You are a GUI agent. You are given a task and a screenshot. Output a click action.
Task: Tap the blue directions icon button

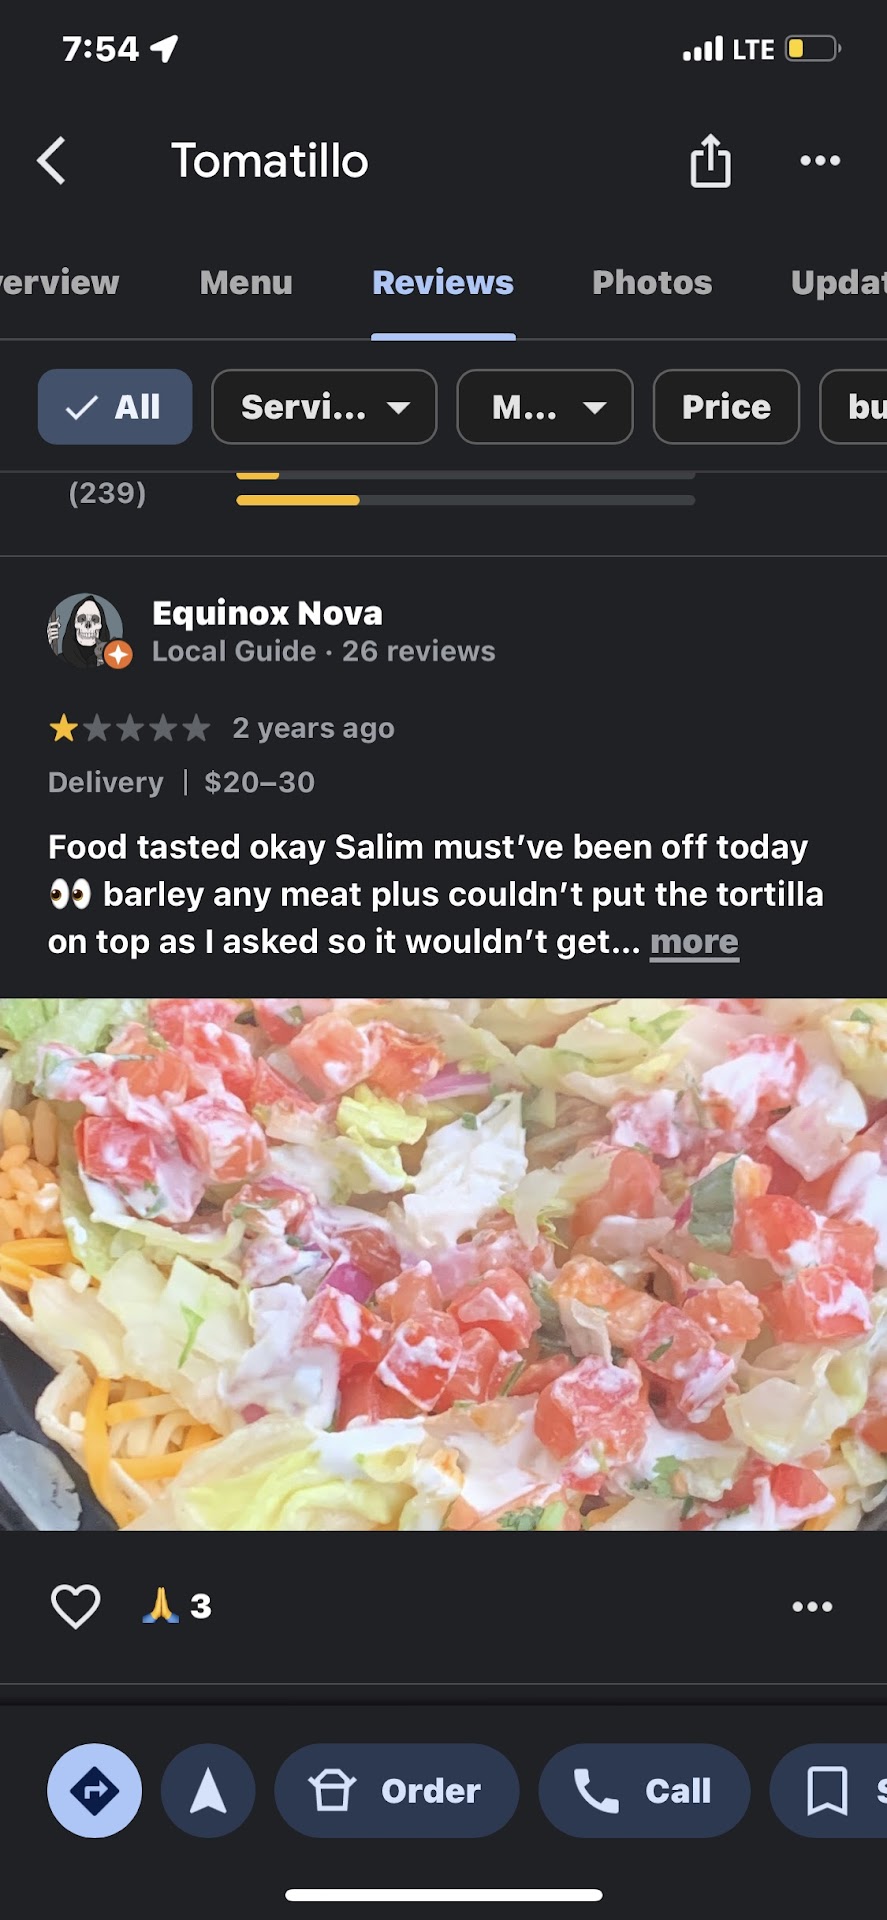click(94, 1790)
